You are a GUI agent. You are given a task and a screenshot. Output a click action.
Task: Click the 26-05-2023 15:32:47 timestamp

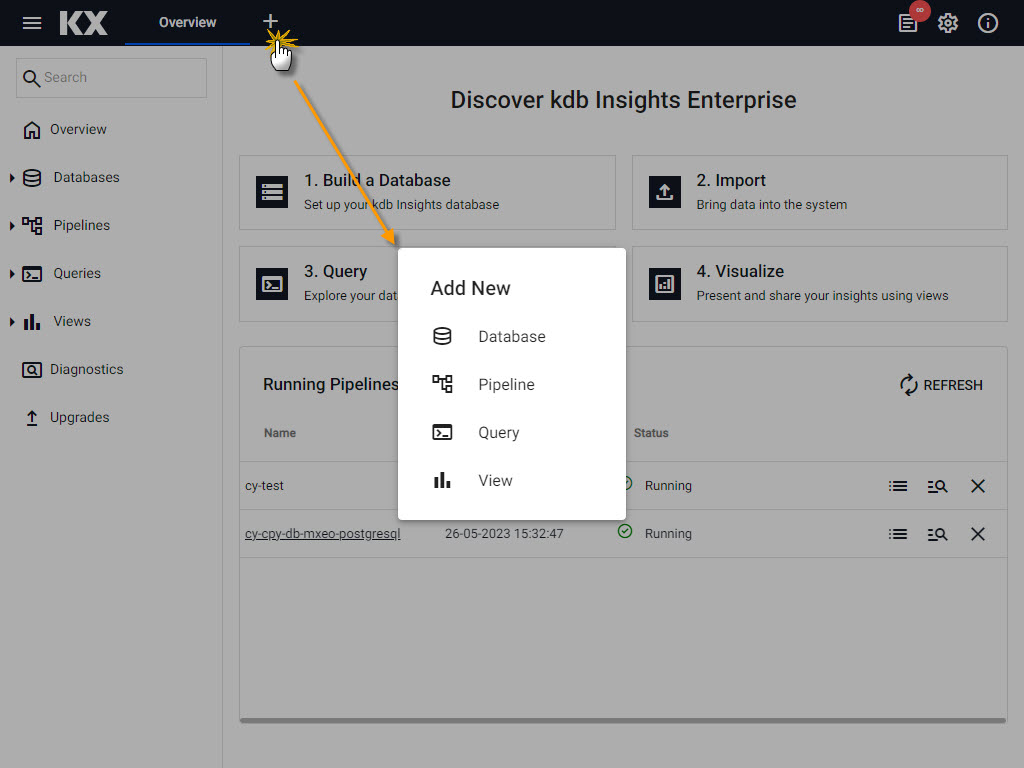504,534
